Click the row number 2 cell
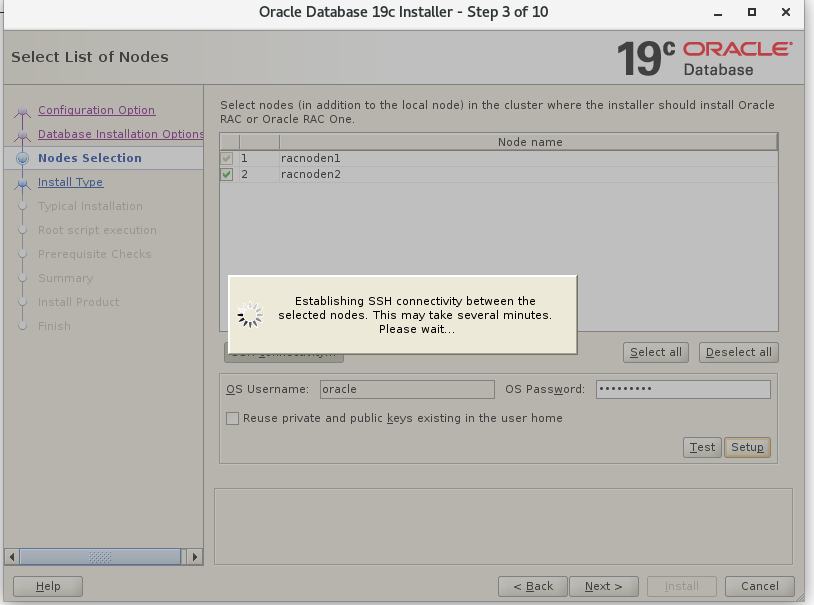 (259, 174)
